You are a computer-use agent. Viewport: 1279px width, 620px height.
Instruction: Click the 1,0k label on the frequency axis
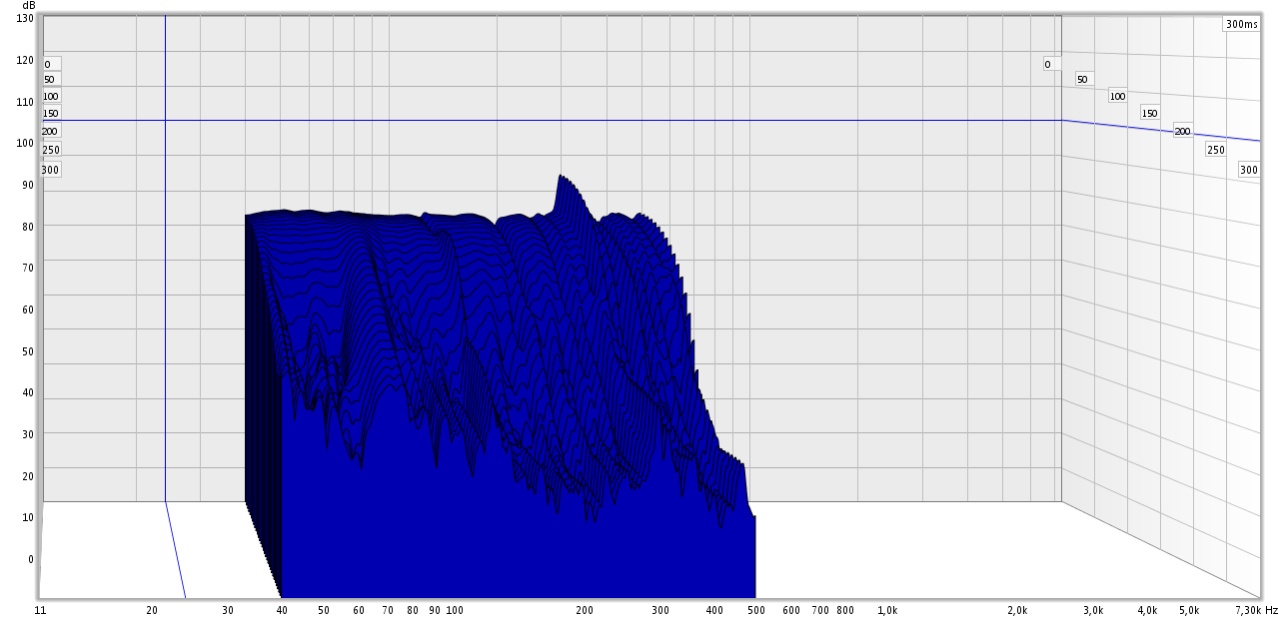[887, 610]
